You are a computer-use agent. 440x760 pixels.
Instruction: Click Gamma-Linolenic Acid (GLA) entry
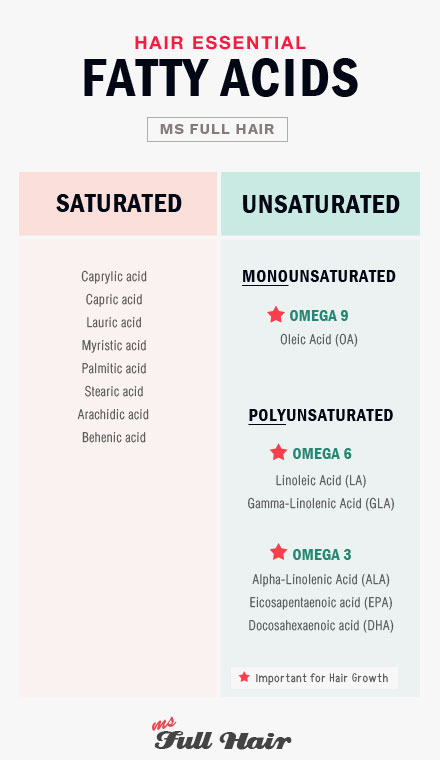[321, 504]
